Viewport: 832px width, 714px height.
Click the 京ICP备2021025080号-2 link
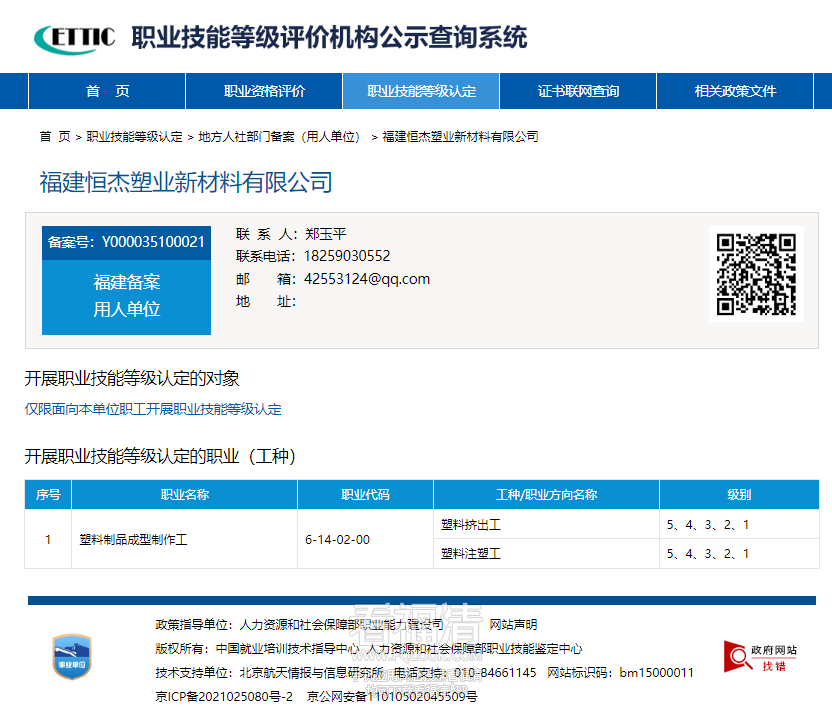coord(224,696)
